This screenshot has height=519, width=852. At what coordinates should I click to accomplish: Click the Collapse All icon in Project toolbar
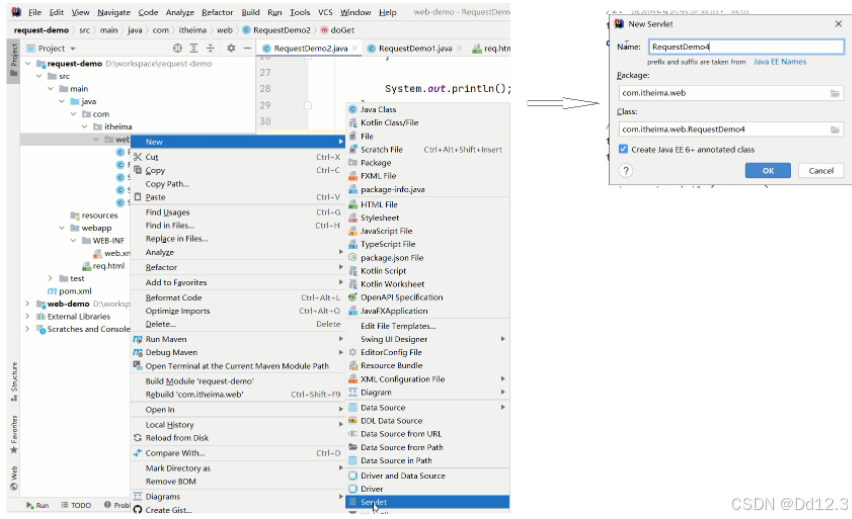pyautogui.click(x=210, y=48)
